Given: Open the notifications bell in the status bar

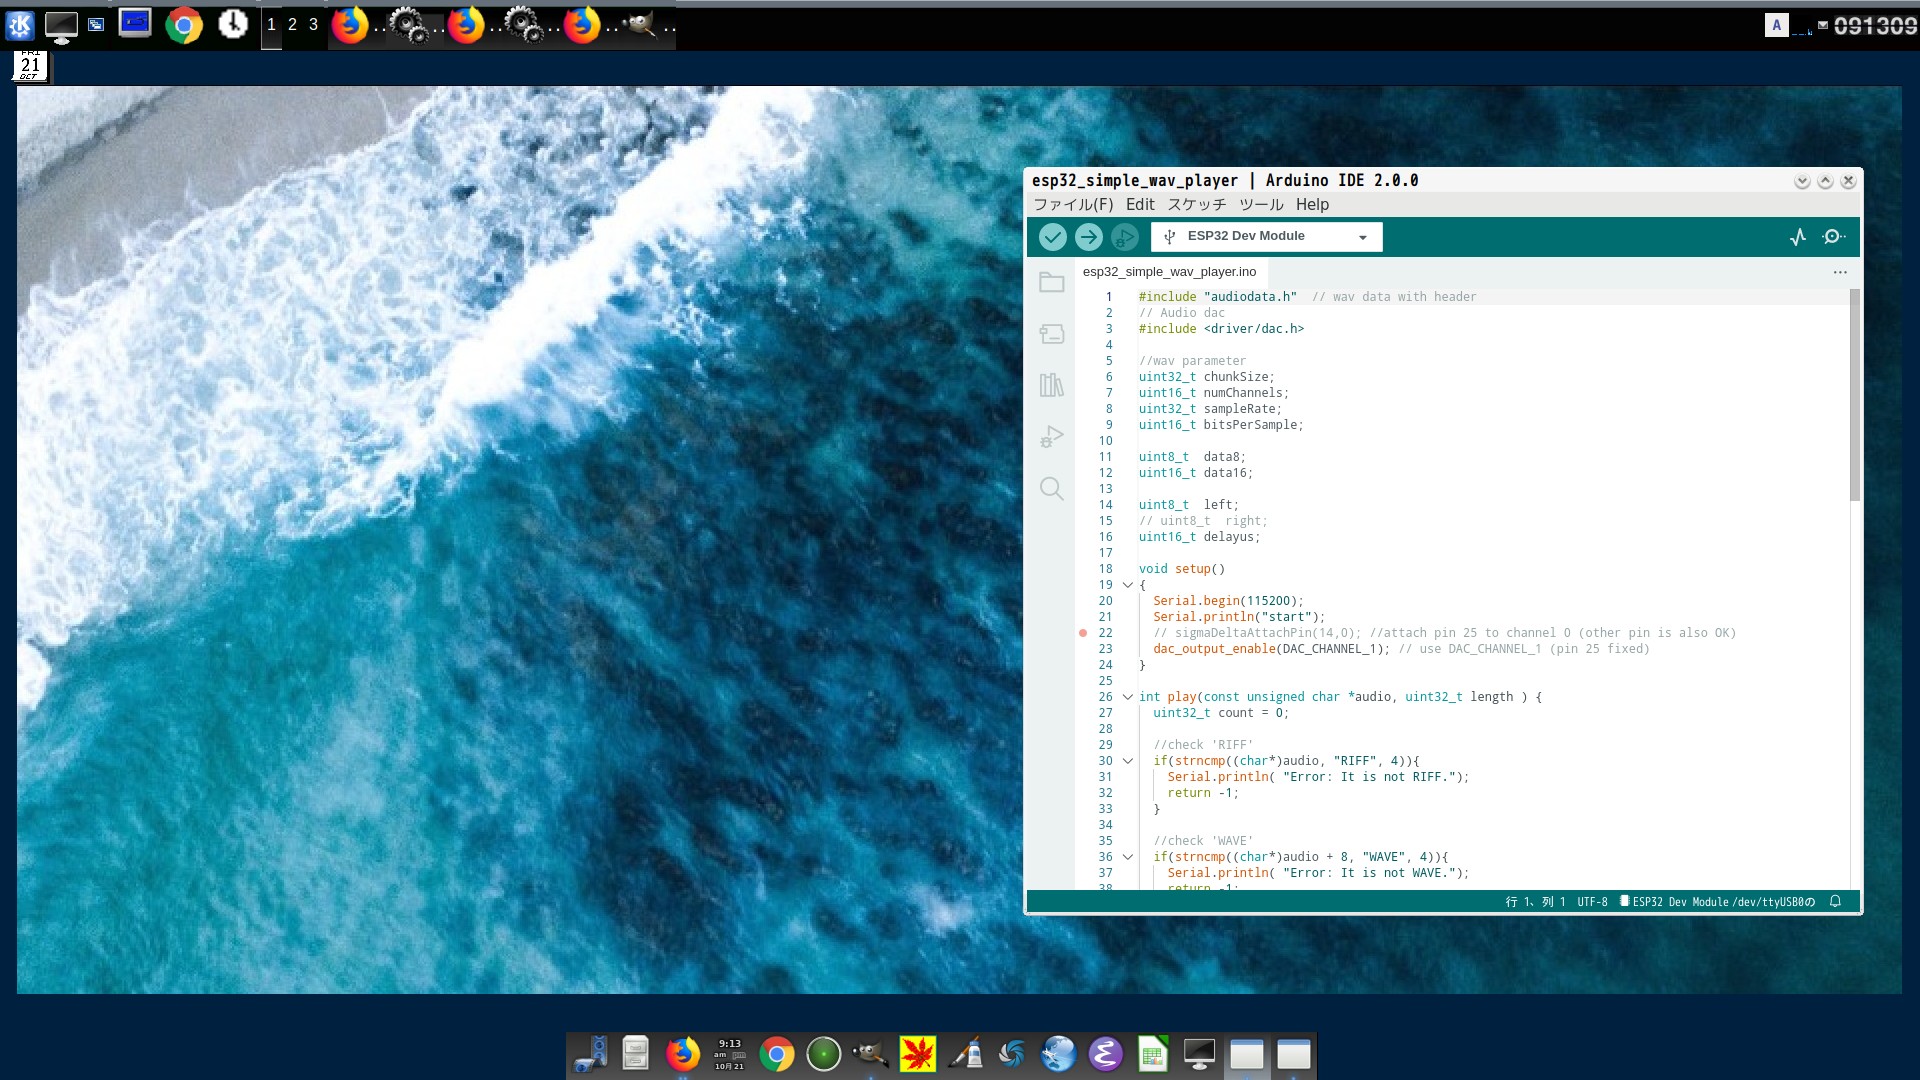Looking at the screenshot, I should pyautogui.click(x=1835, y=901).
